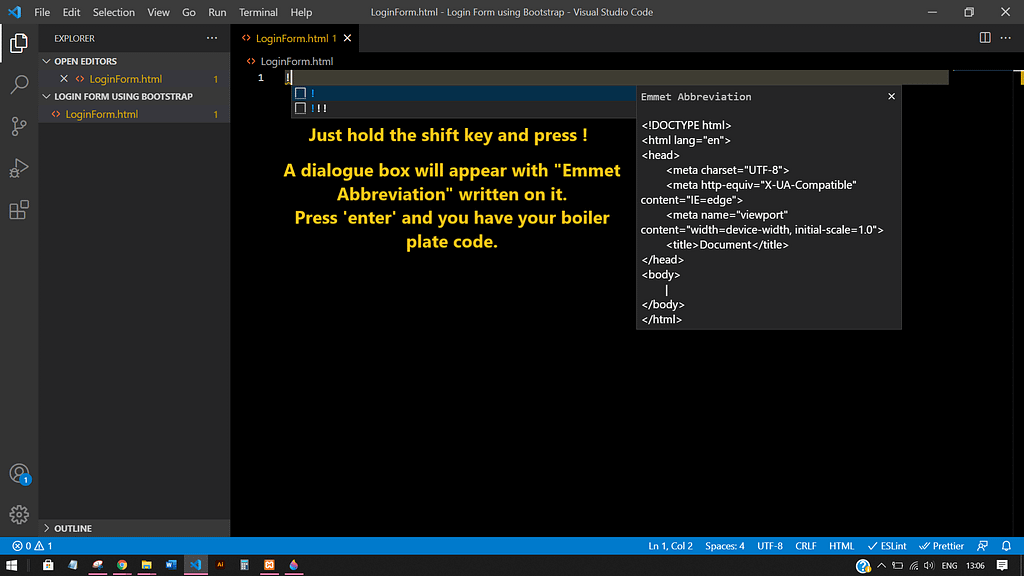The image size is (1024, 576).
Task: Choose the single '!' Emmet suggestion
Action: [313, 93]
